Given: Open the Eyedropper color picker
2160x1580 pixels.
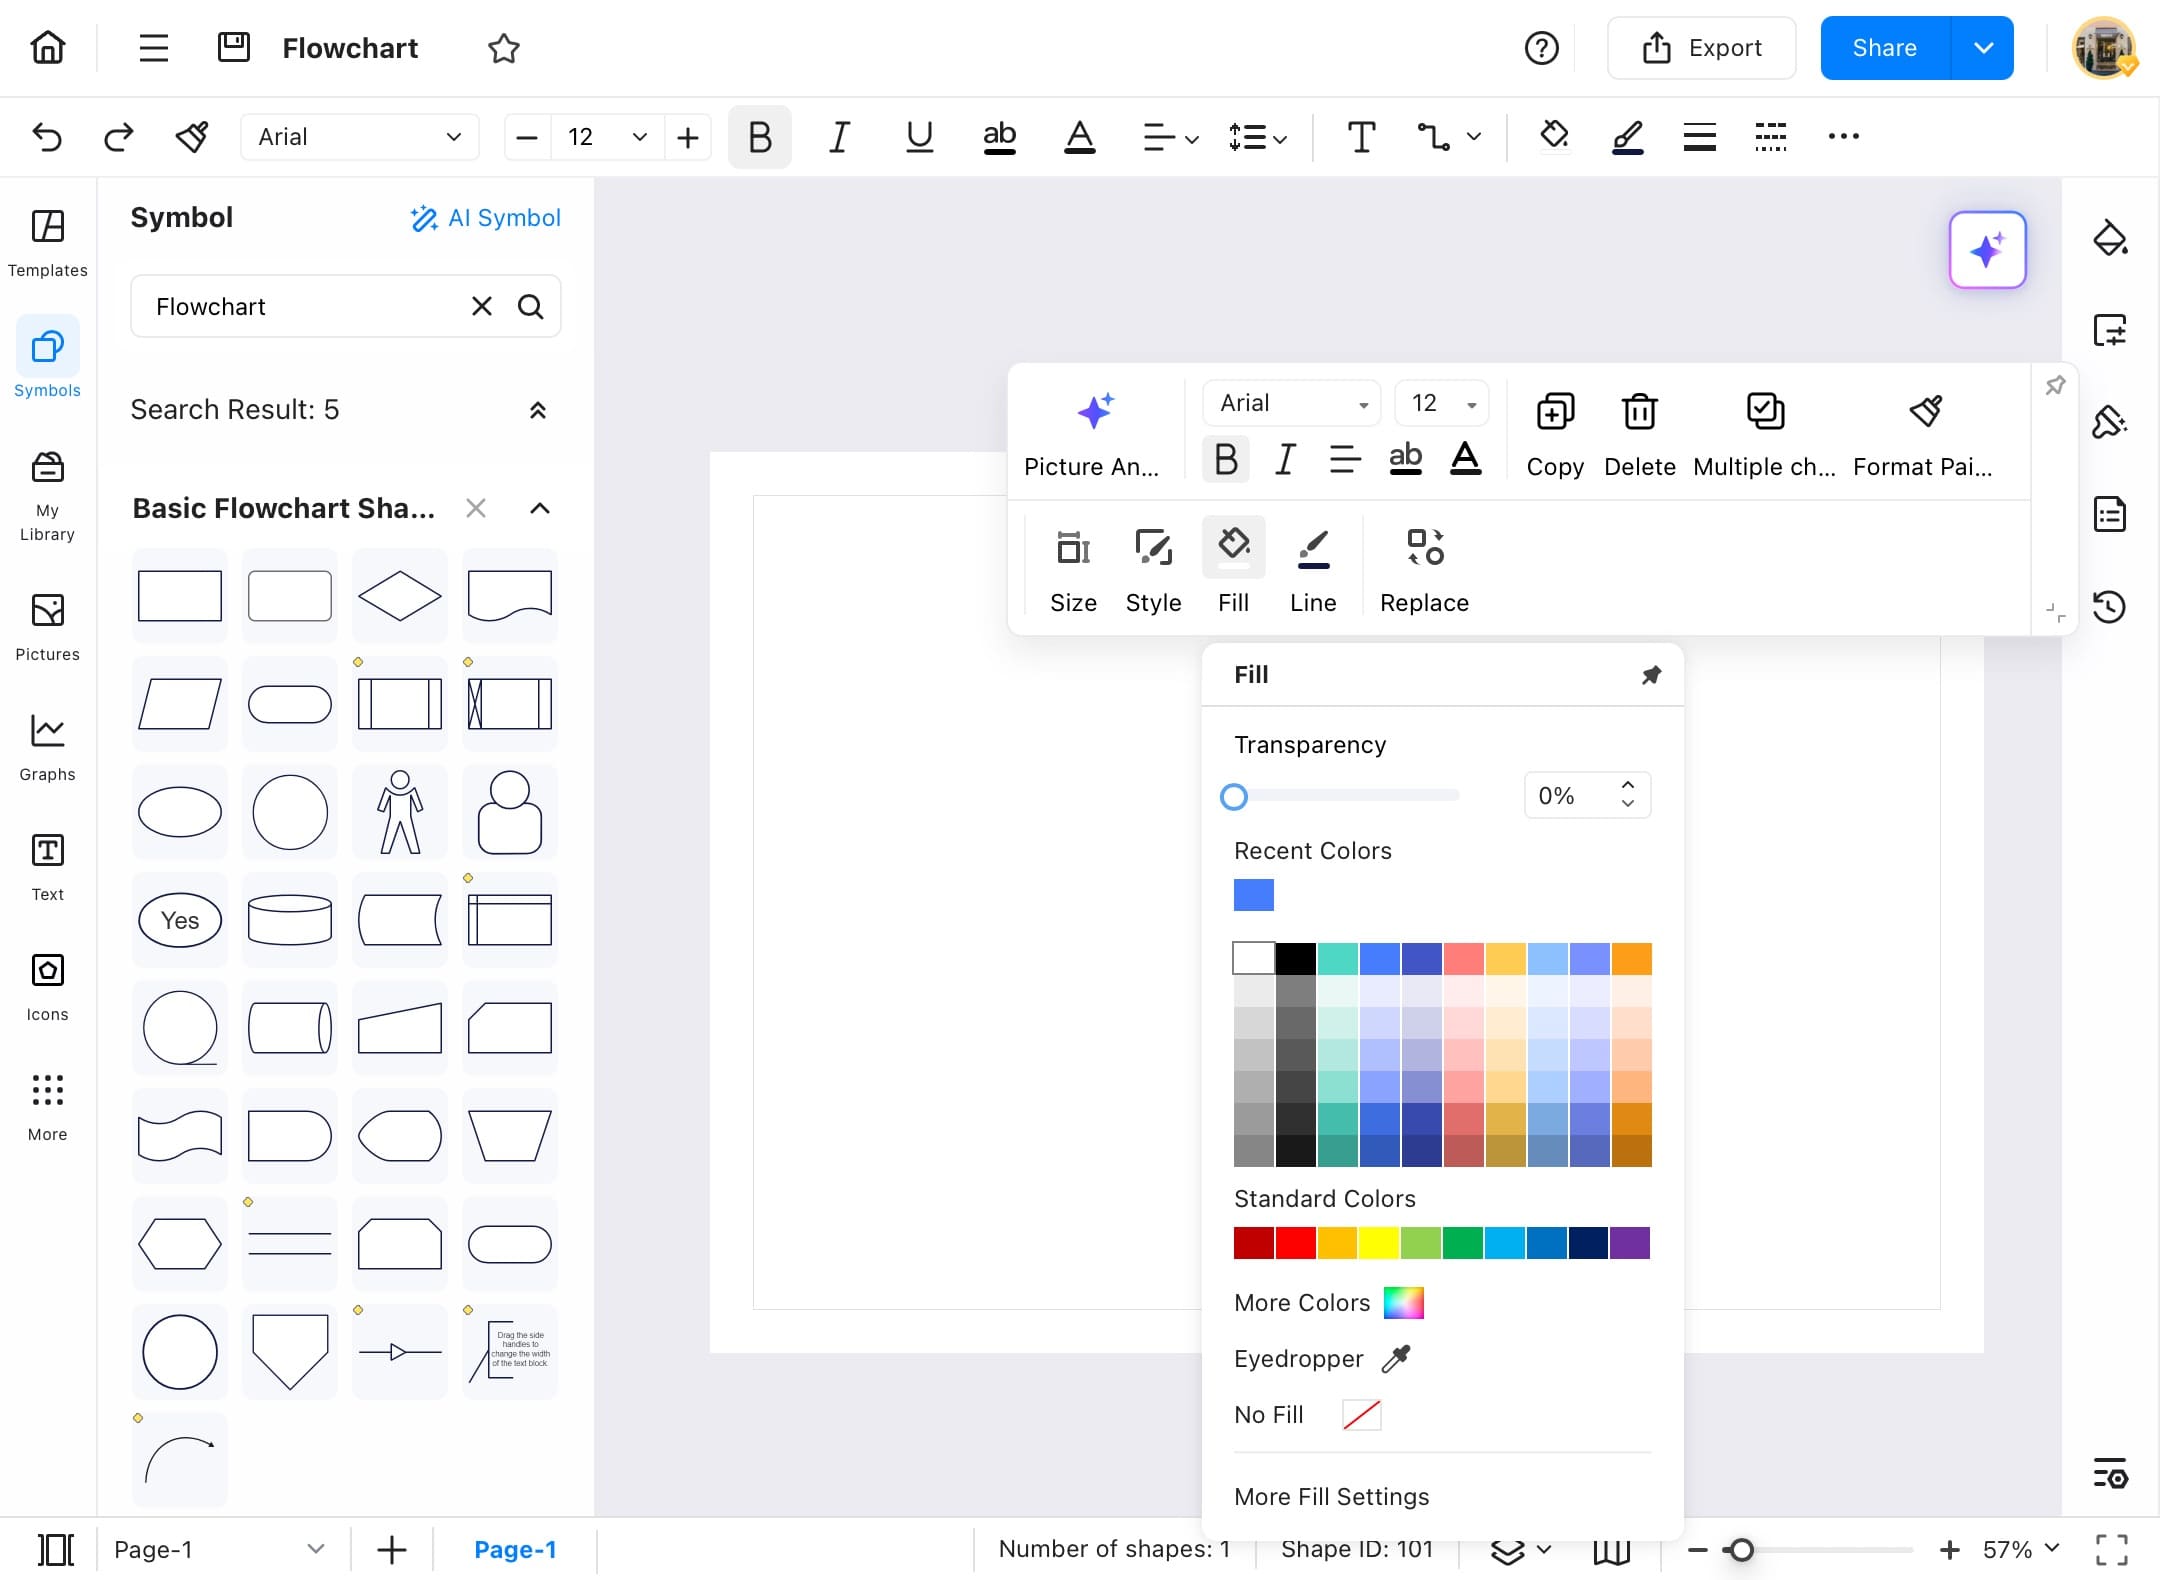Looking at the screenshot, I should pos(1396,1358).
